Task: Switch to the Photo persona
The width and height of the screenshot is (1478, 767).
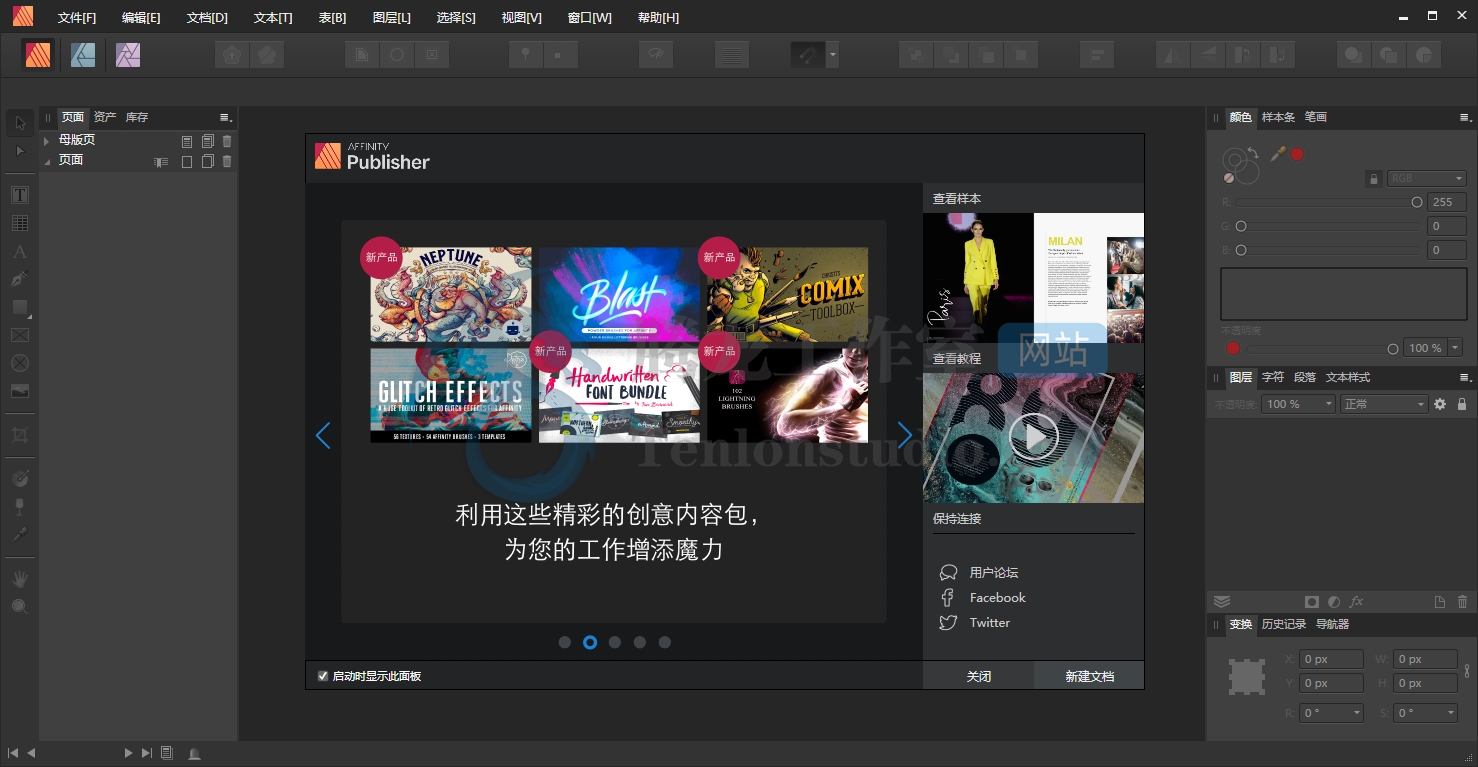Action: [128, 55]
